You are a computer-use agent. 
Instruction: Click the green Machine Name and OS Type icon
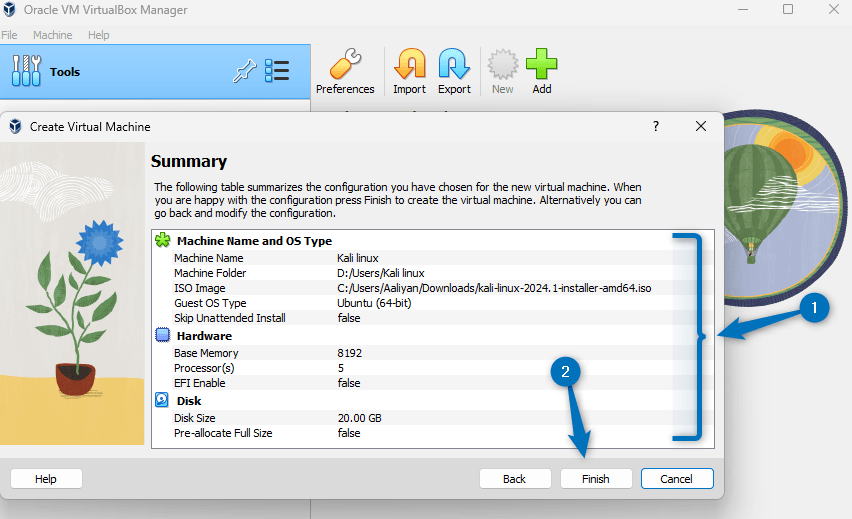click(162, 240)
